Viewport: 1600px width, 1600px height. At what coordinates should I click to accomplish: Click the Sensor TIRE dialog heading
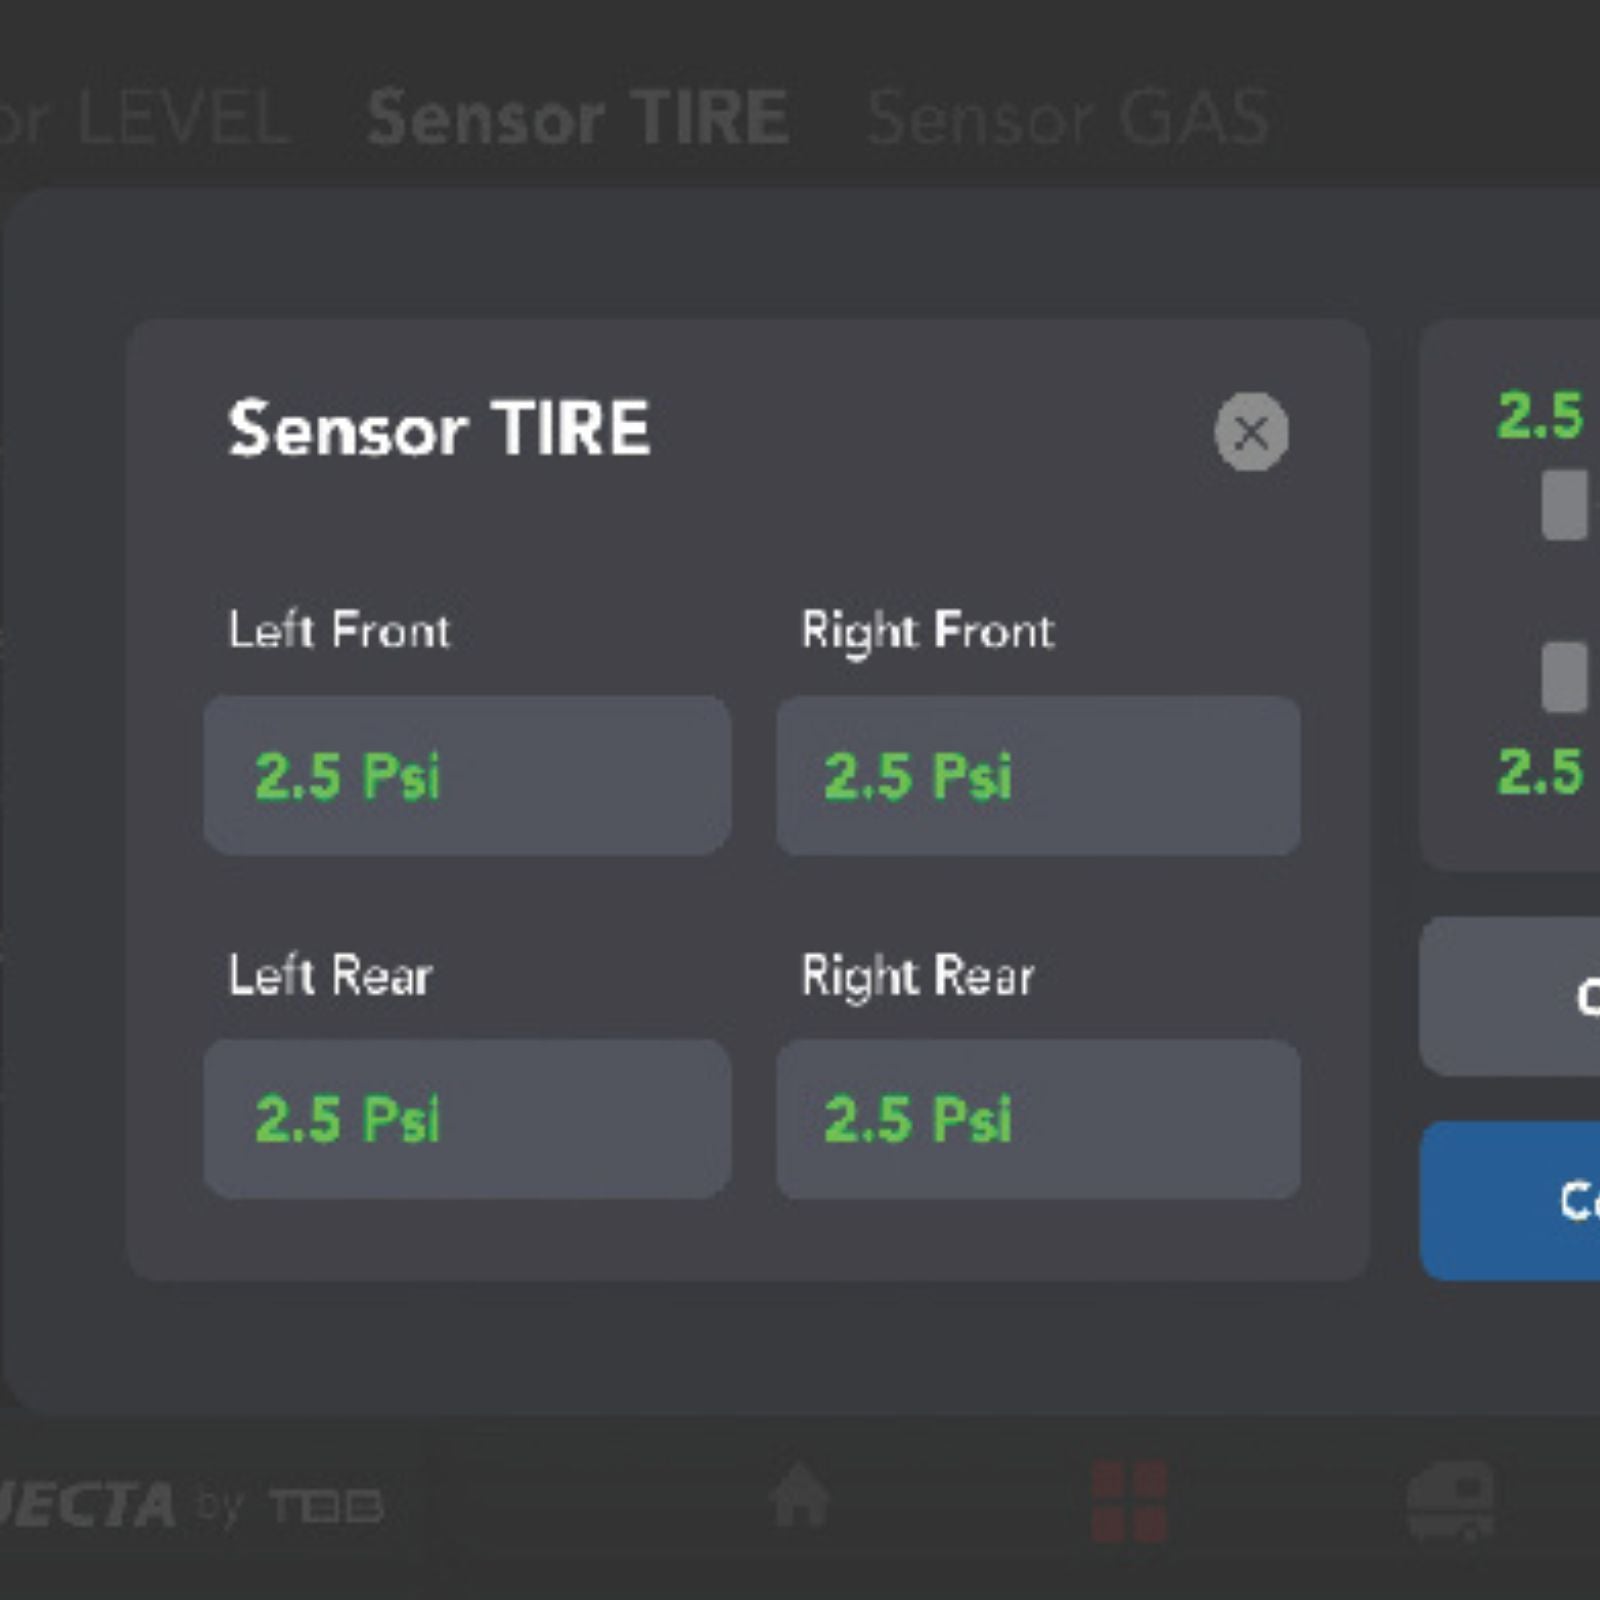pyautogui.click(x=439, y=428)
